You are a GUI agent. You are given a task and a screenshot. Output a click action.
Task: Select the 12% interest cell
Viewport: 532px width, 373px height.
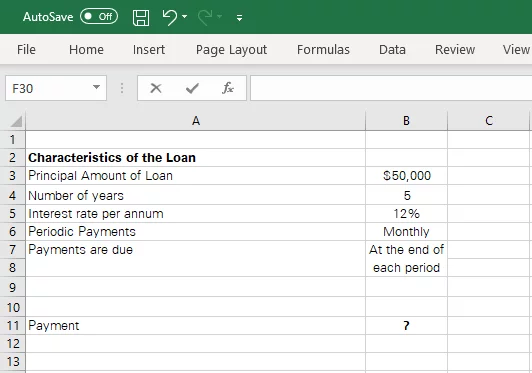(406, 214)
